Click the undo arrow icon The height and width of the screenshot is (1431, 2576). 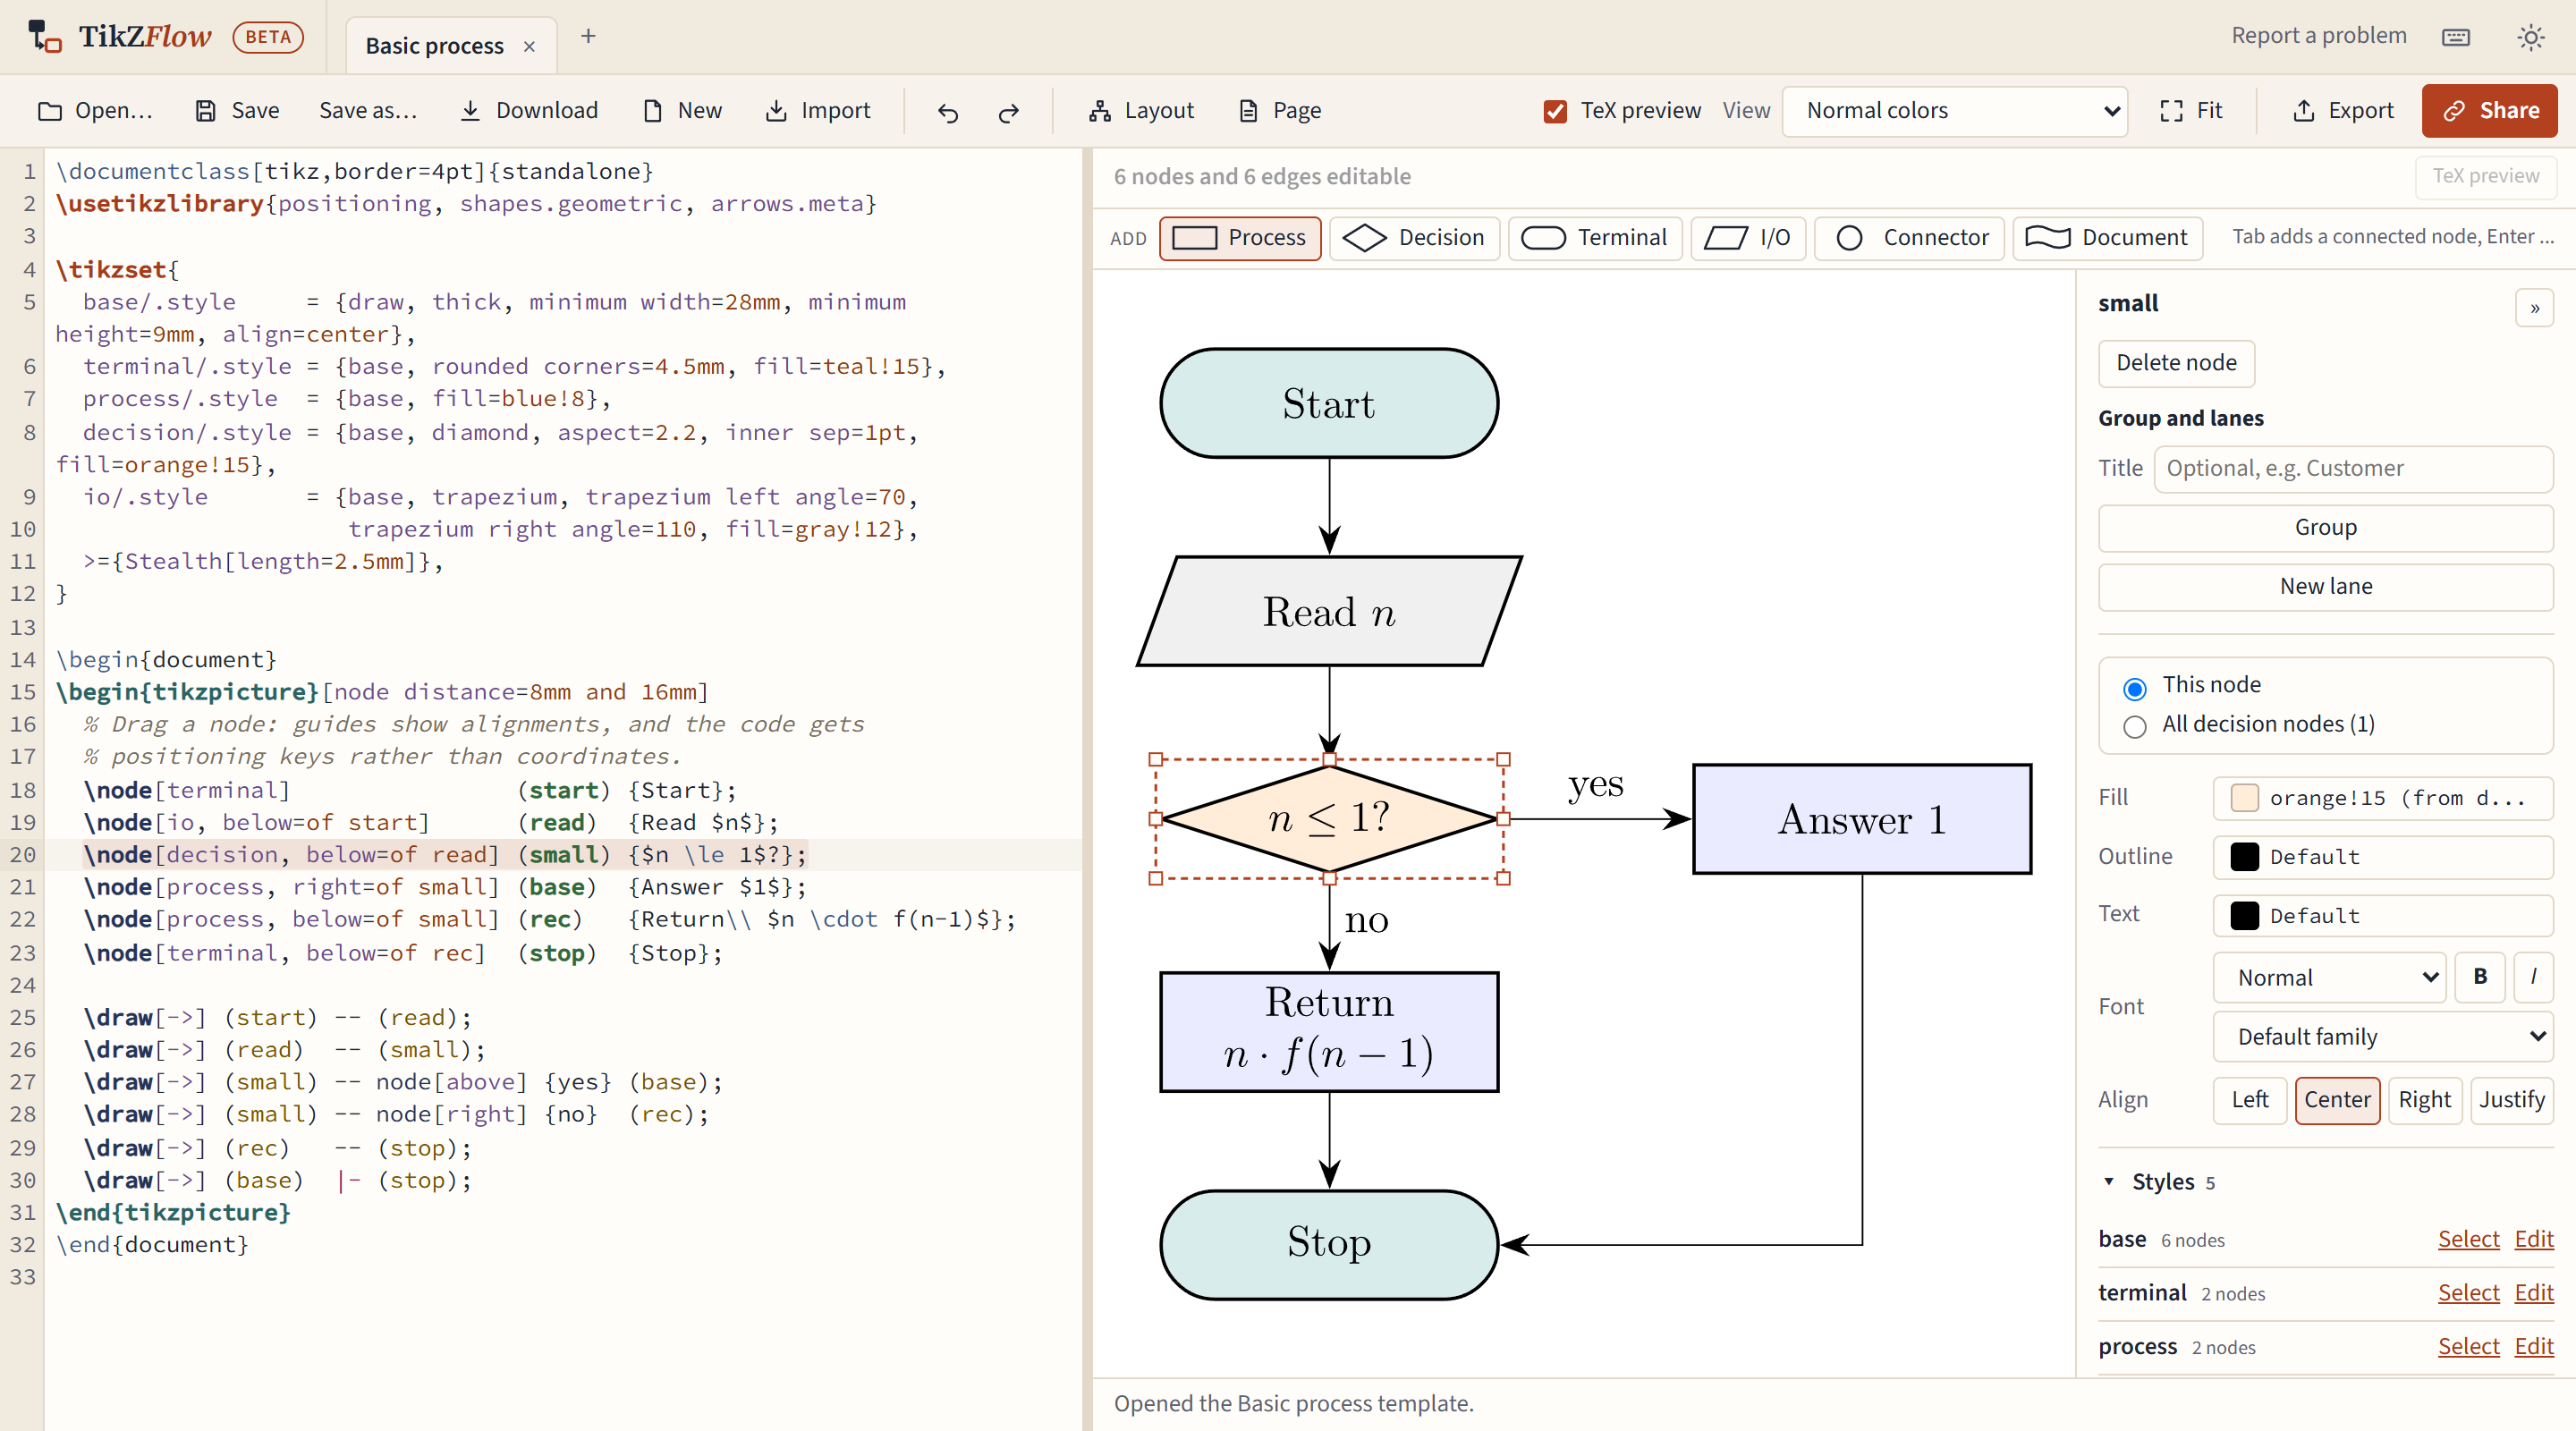click(x=948, y=111)
